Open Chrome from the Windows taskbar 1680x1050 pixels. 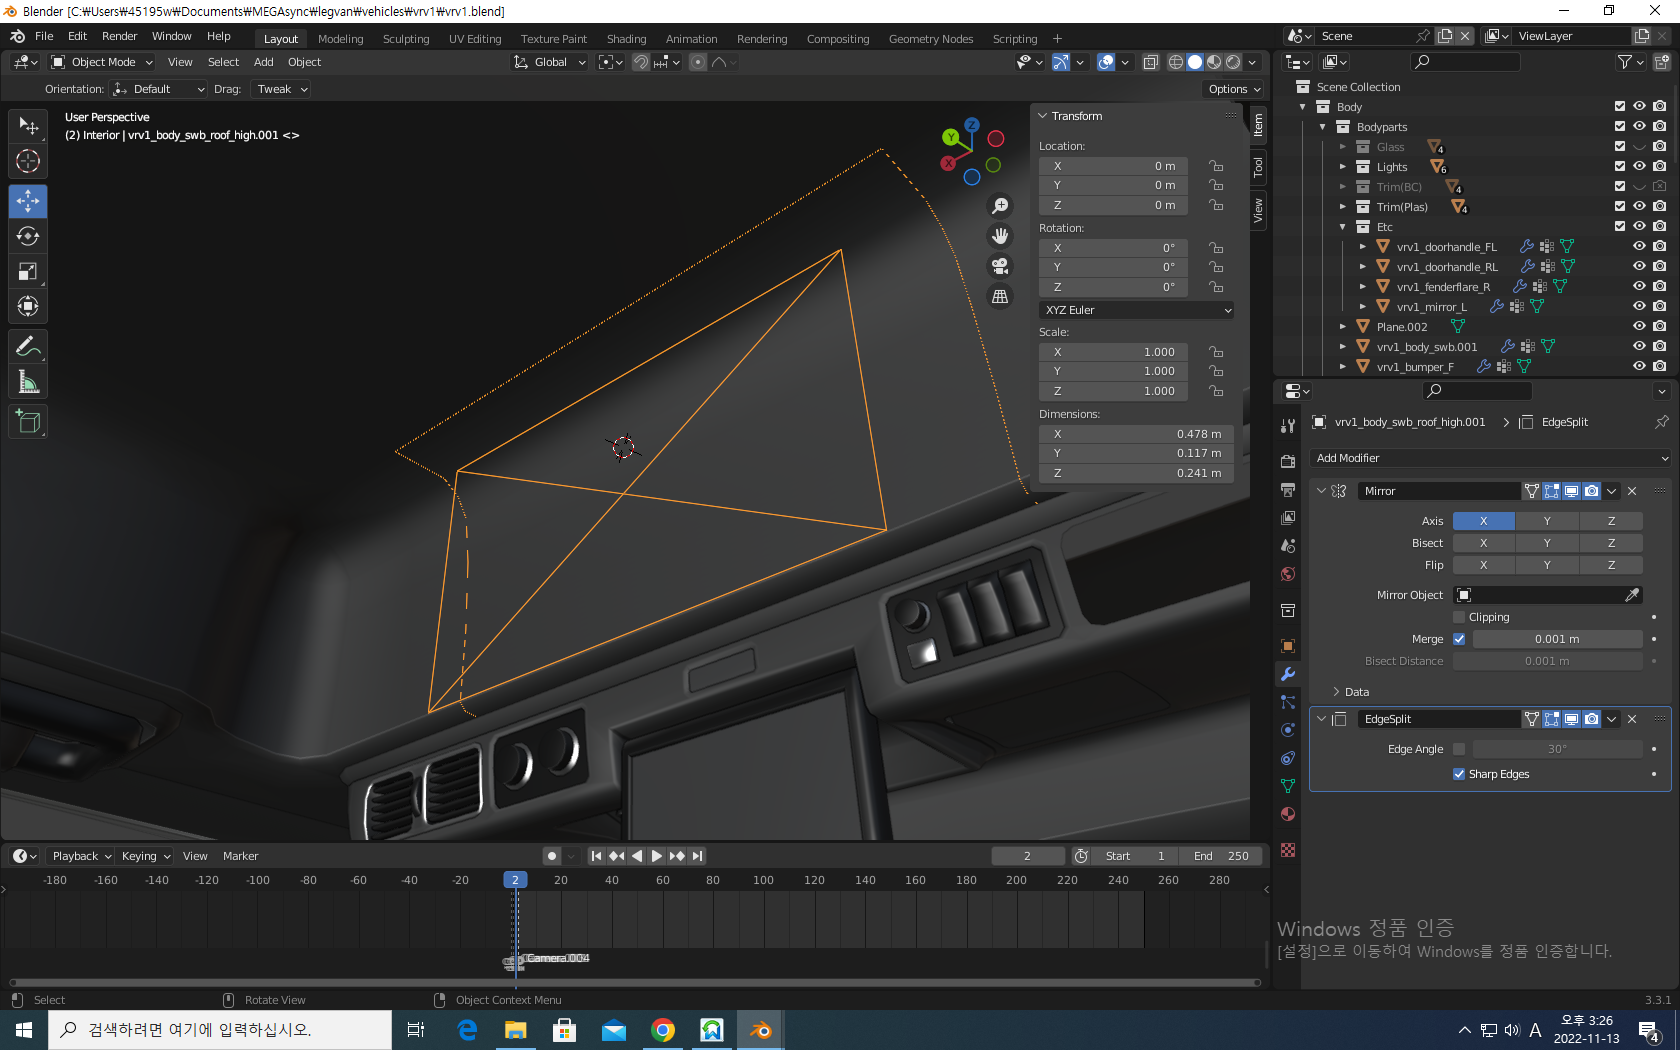coord(662,1030)
